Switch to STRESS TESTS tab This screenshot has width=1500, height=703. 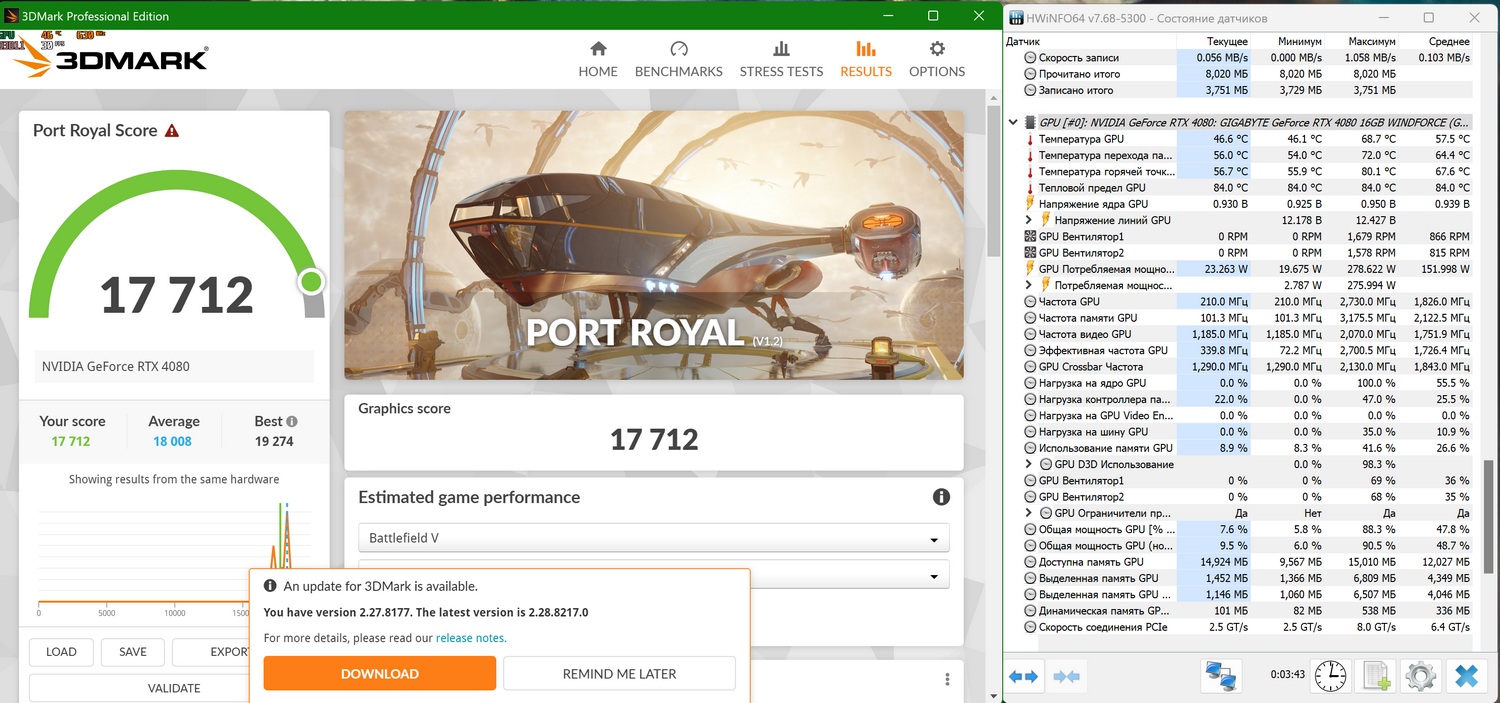coord(781,59)
